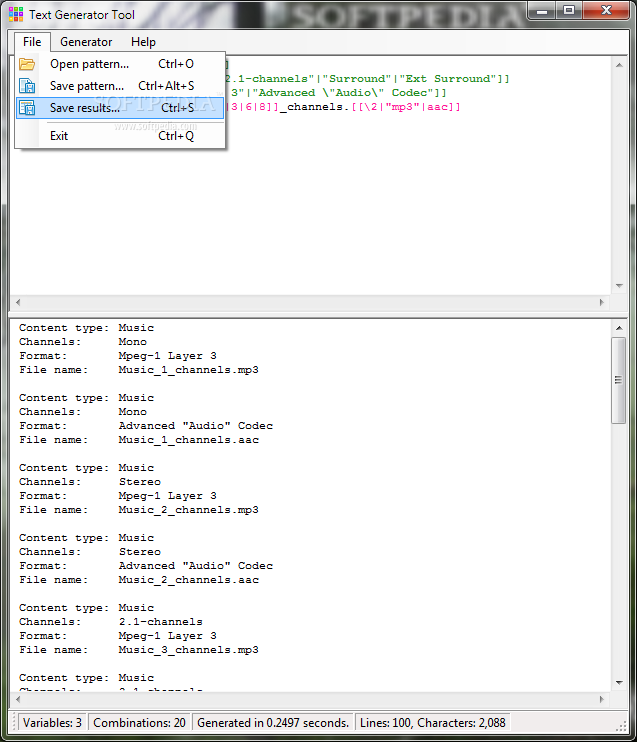Click the Combinations: 20 status entry
637x742 pixels.
tap(140, 723)
